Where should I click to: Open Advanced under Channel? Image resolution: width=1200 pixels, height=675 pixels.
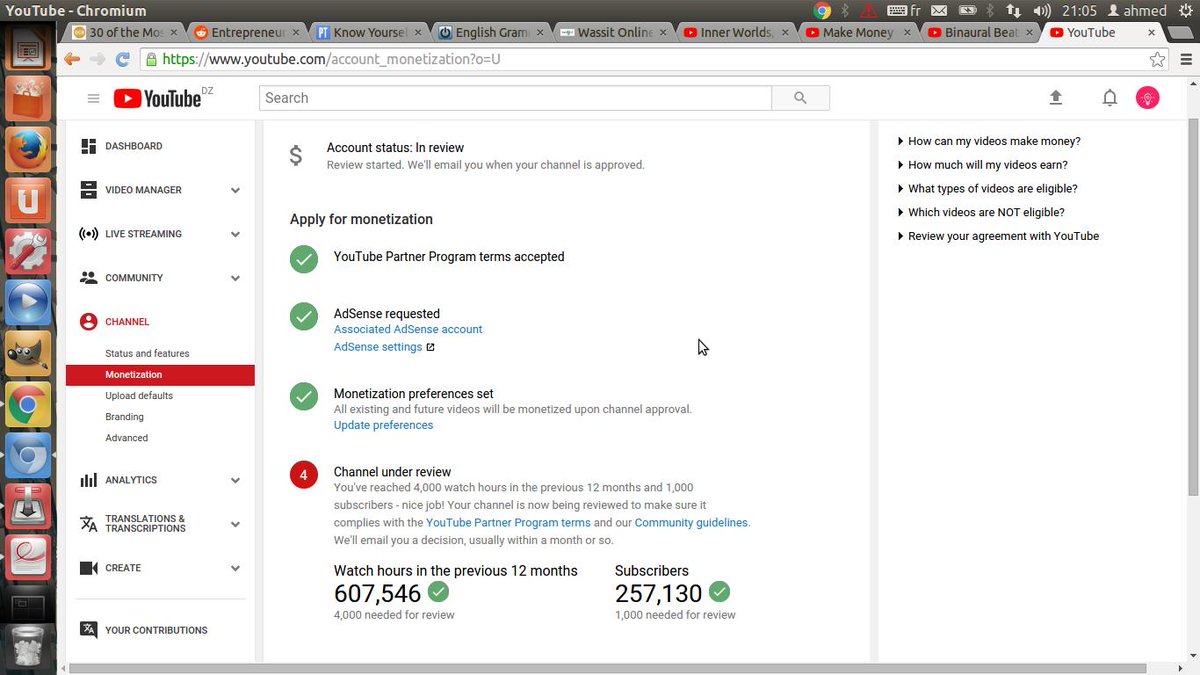[126, 438]
